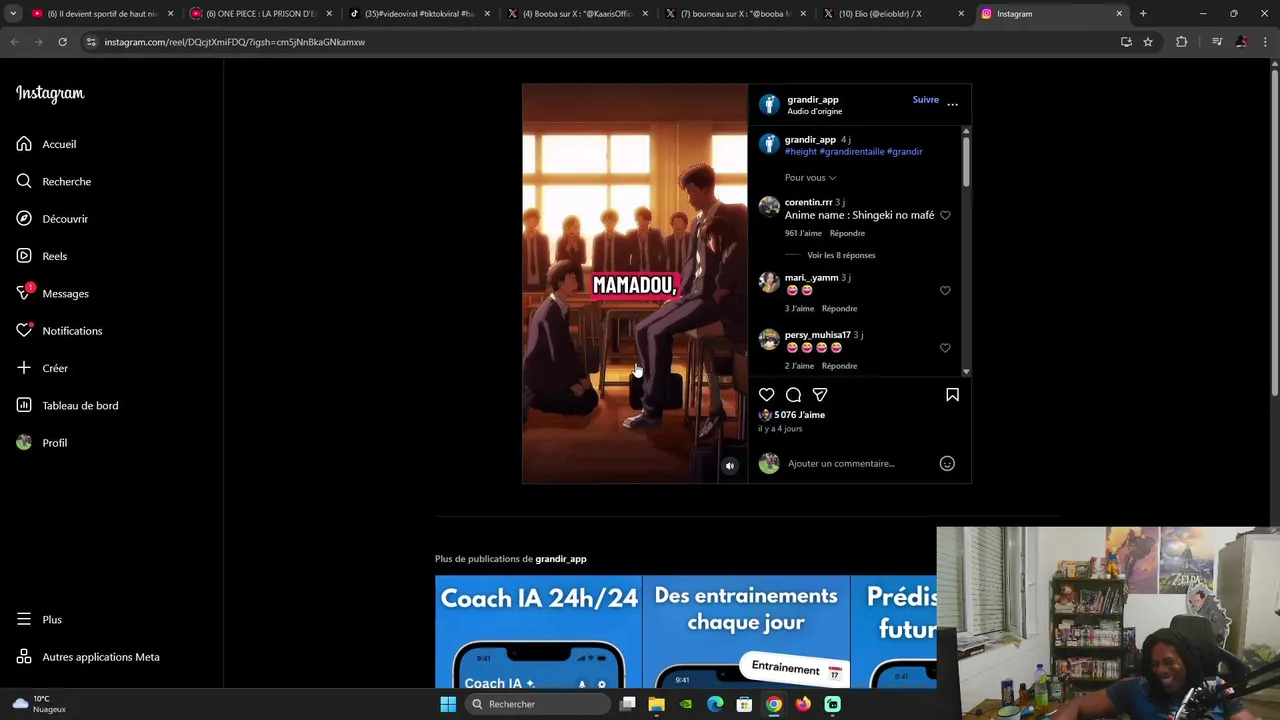Click 5 076 J'aime likes count
This screenshot has width=1280, height=720.
tap(799, 415)
